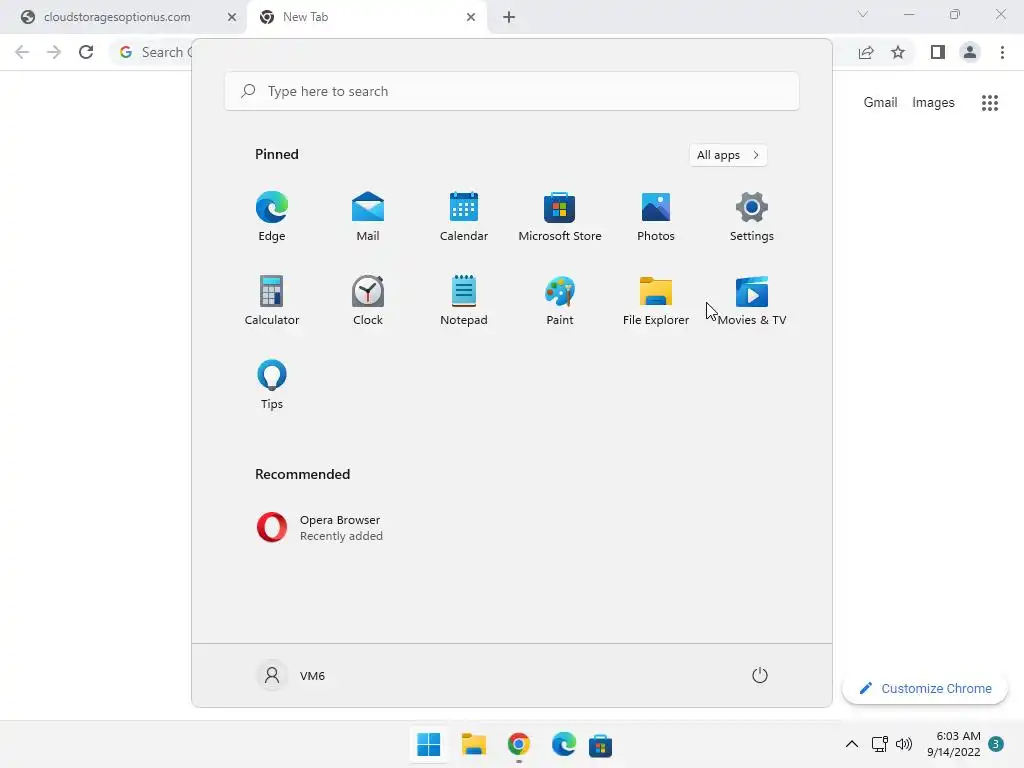Screen dimensions: 1024x768
Task: Show hidden system tray icons
Action: 852,744
